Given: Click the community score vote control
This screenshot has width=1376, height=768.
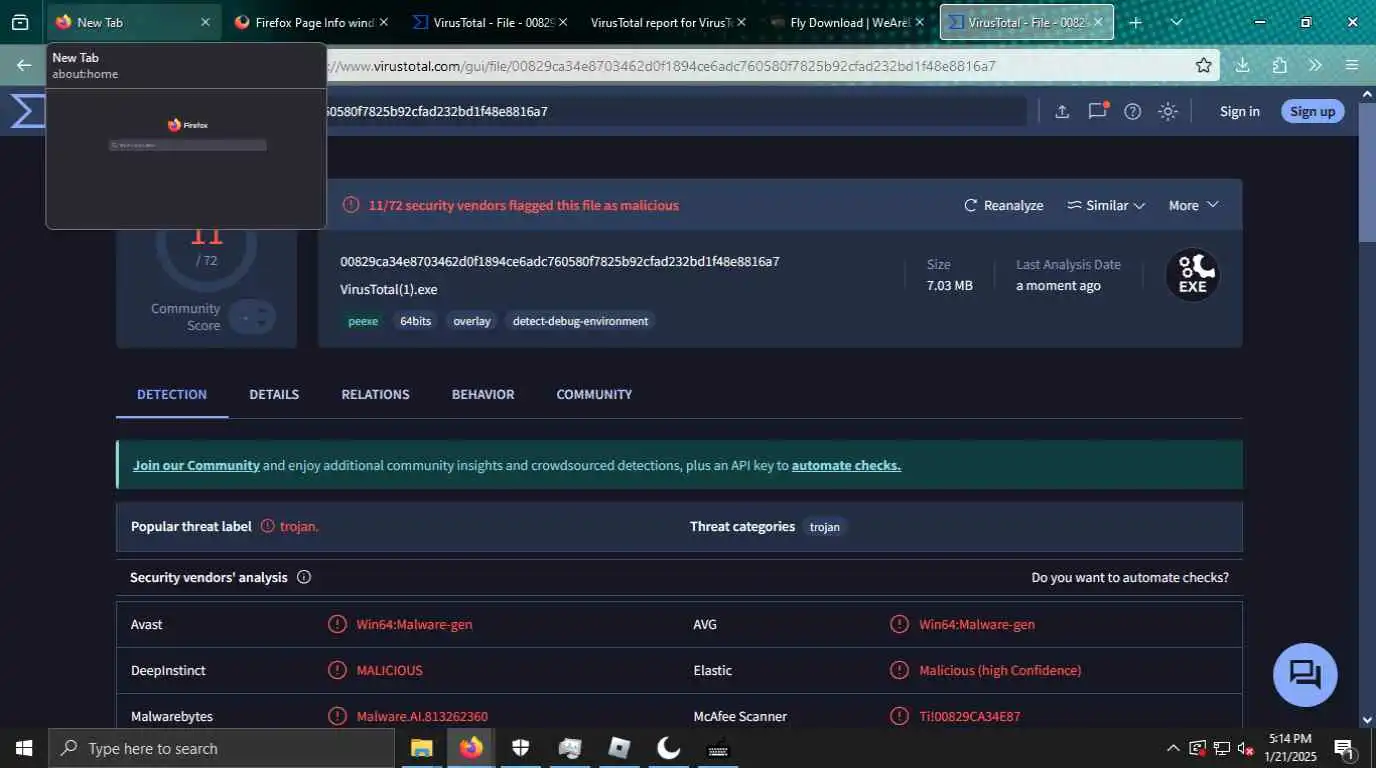Looking at the screenshot, I should coord(251,317).
